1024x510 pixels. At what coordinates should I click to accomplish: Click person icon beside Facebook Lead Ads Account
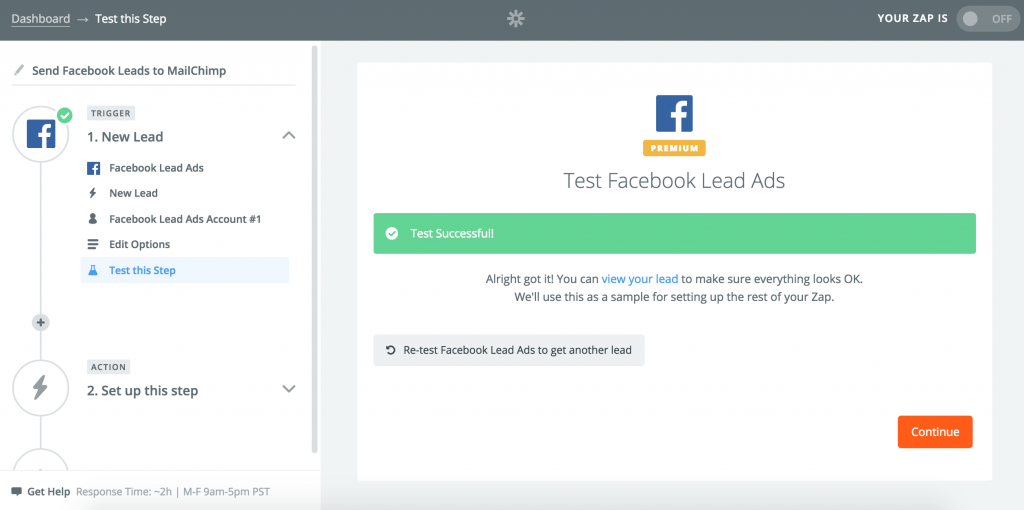coord(93,219)
